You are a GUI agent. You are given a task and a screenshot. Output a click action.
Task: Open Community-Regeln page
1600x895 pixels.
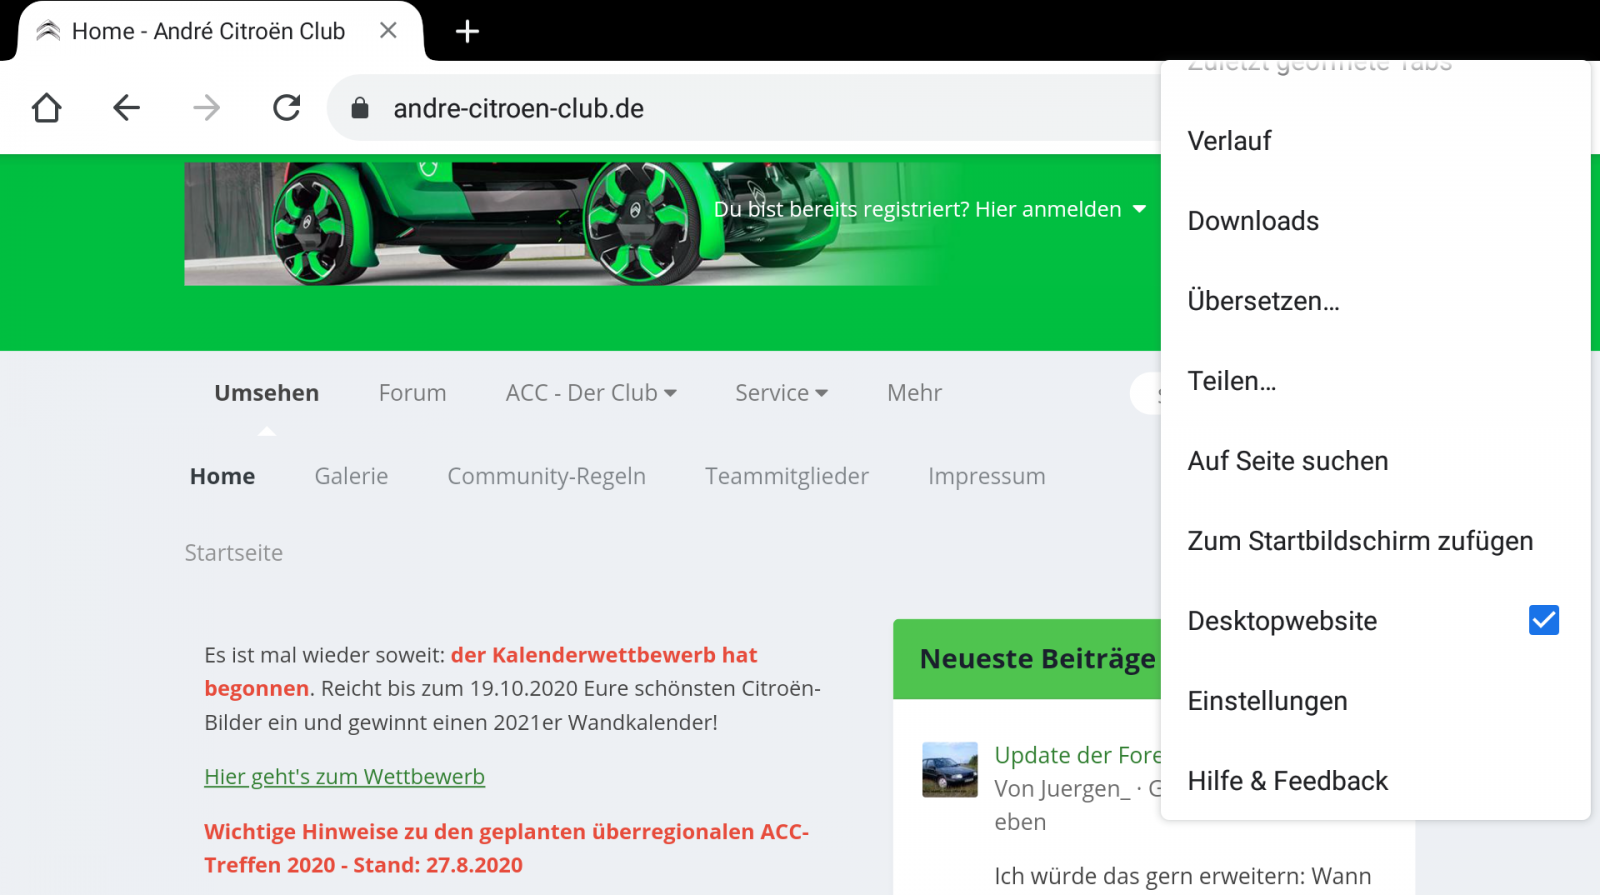546,476
